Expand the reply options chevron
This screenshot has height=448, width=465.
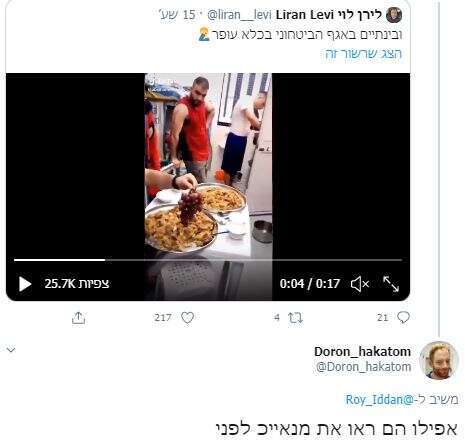click(11, 350)
